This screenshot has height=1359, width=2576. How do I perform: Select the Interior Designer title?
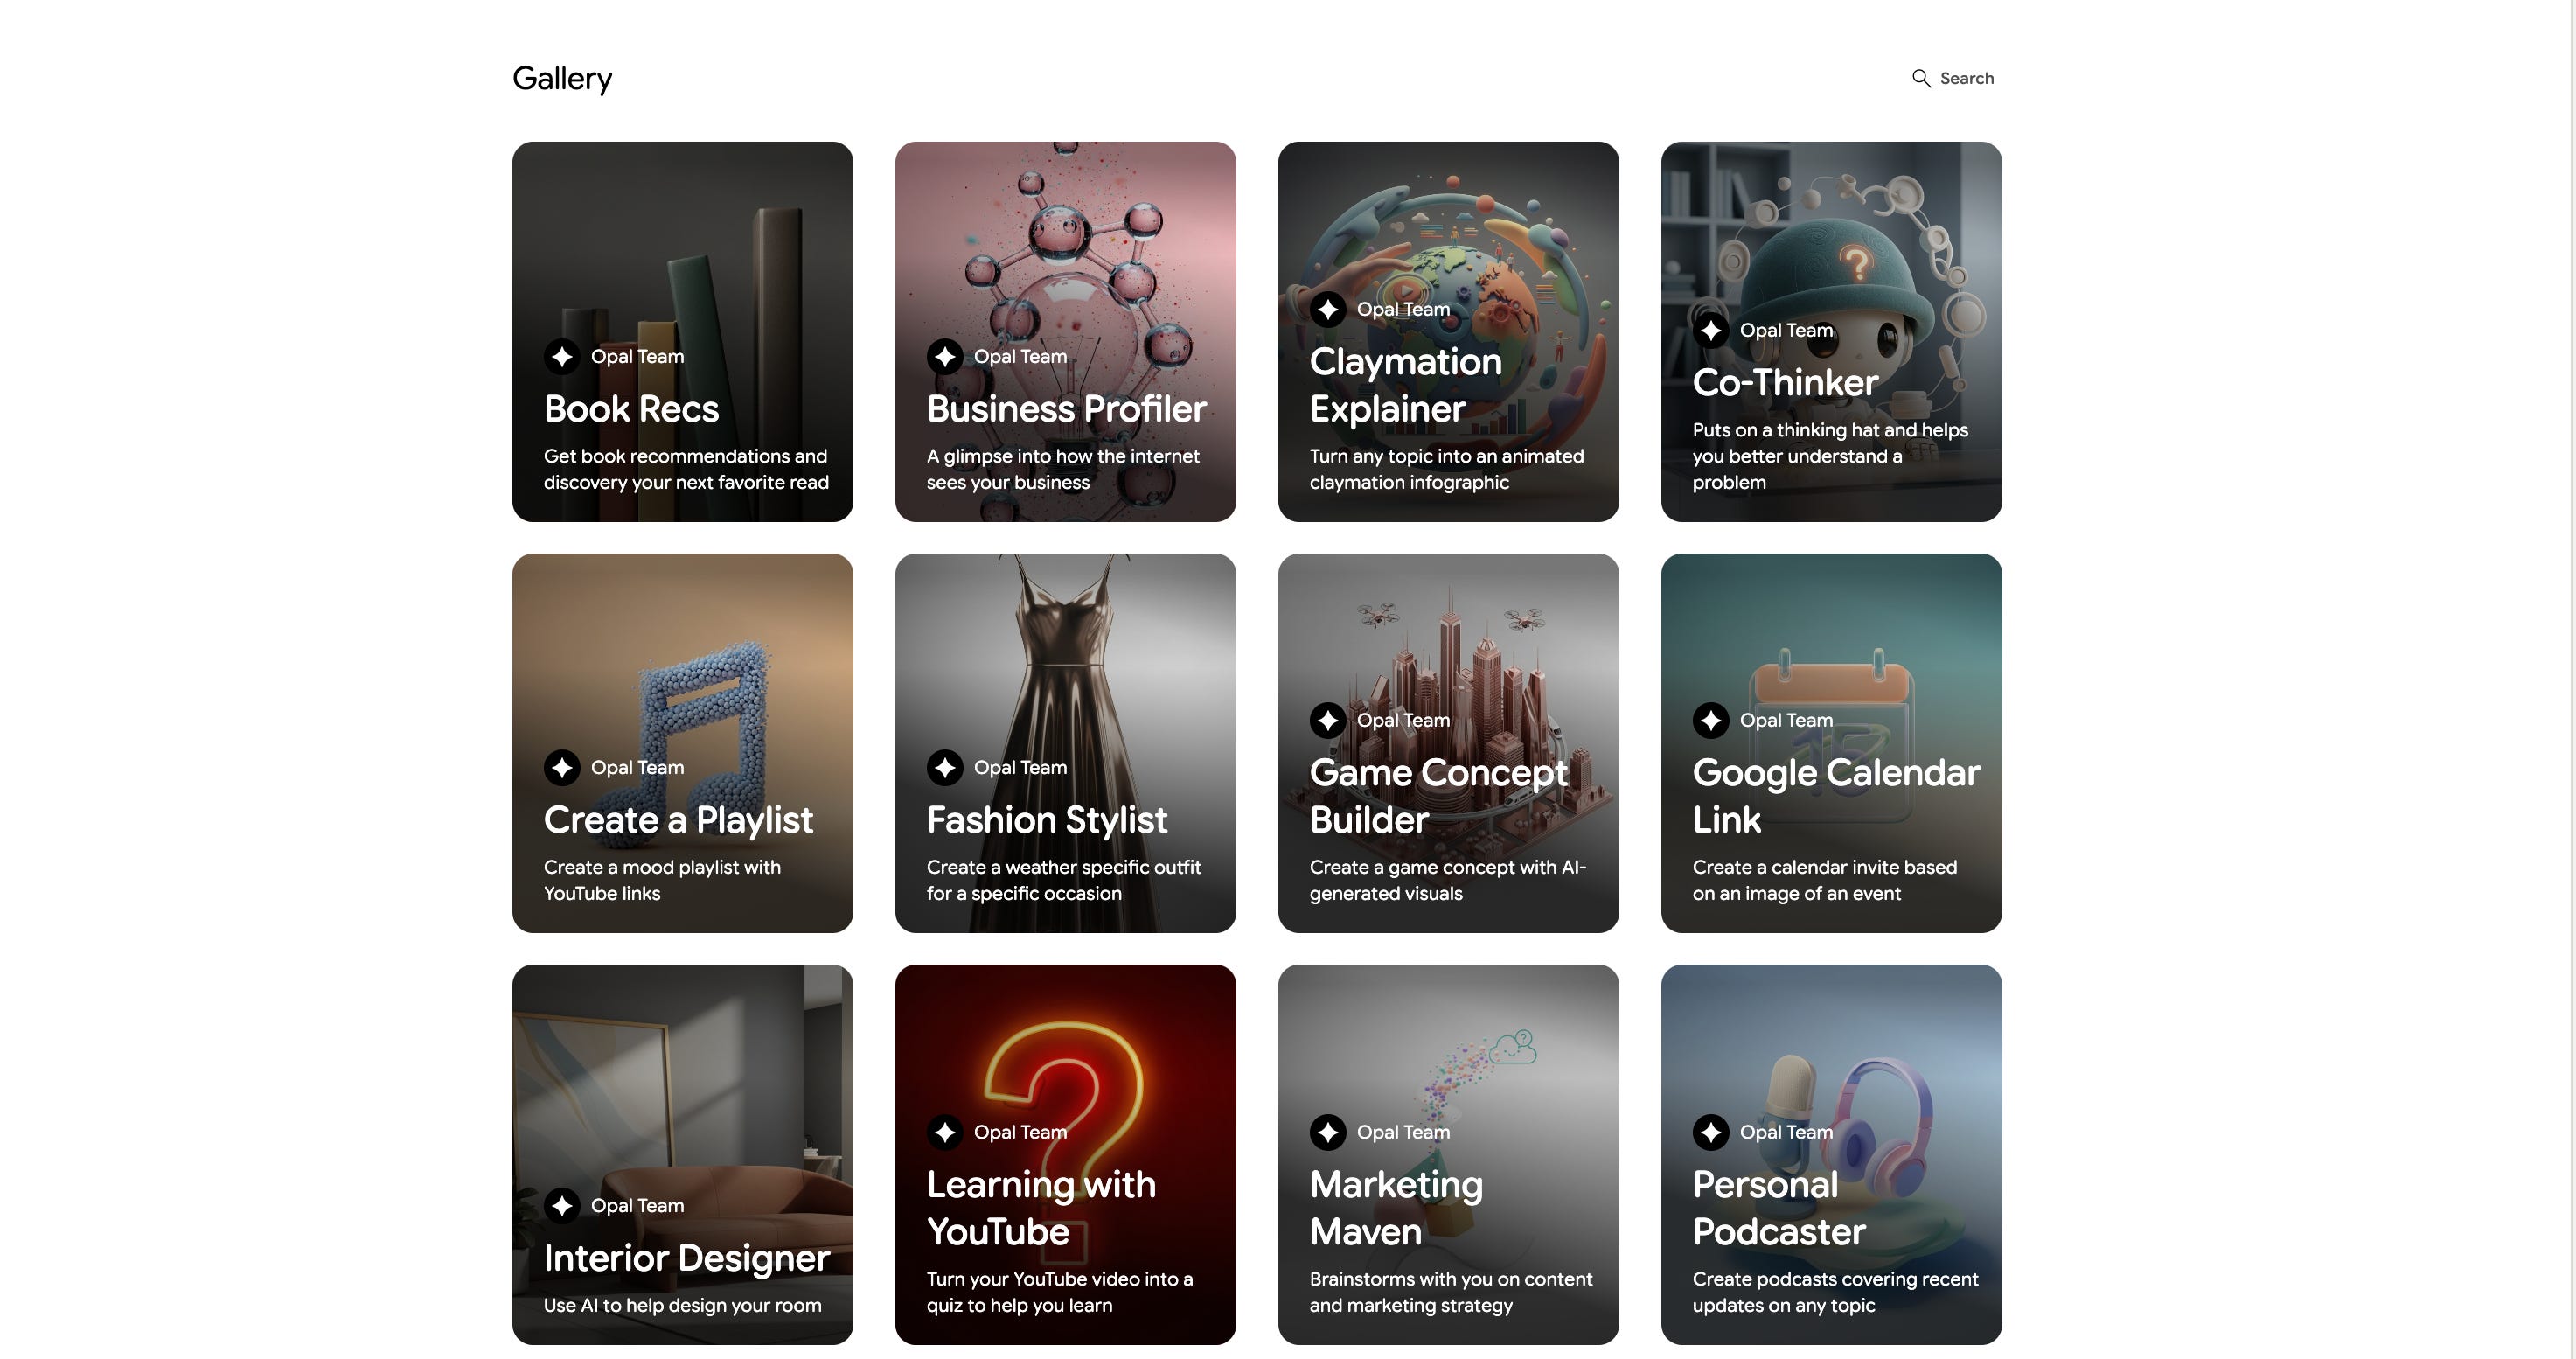[686, 1258]
